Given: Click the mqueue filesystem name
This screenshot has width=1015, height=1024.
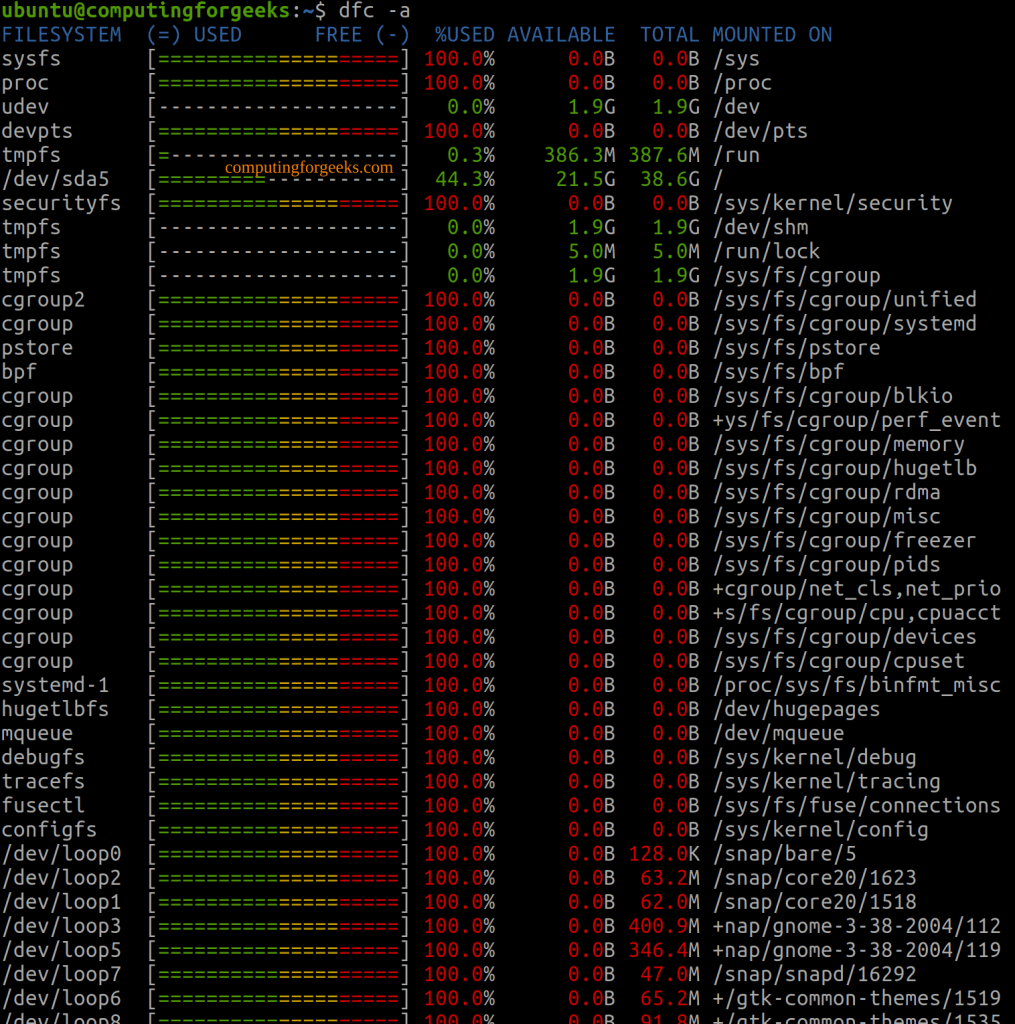Looking at the screenshot, I should (37, 733).
